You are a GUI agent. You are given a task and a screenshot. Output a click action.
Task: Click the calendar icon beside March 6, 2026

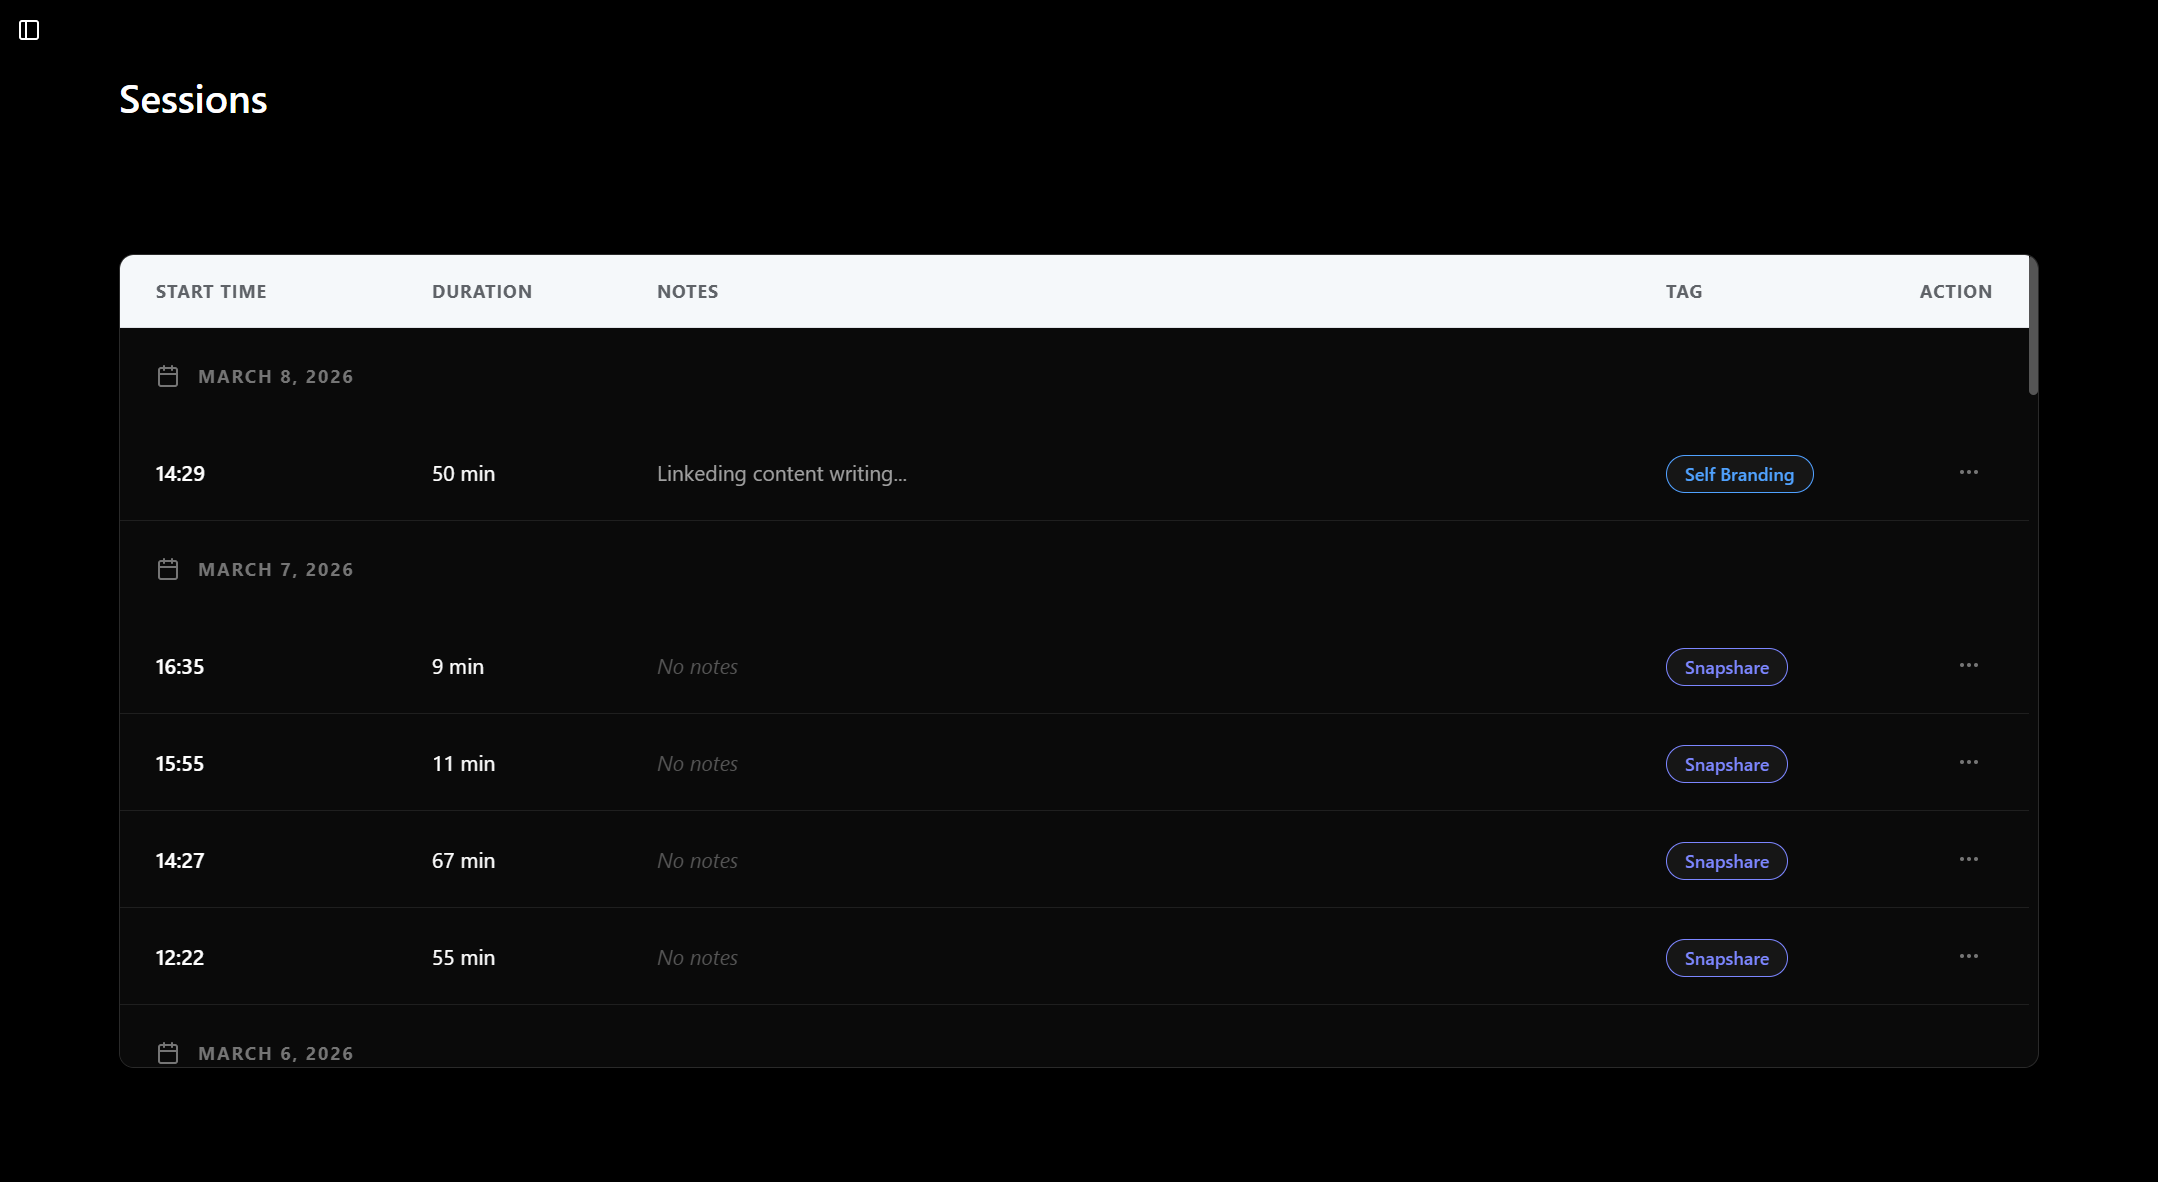[x=168, y=1053]
